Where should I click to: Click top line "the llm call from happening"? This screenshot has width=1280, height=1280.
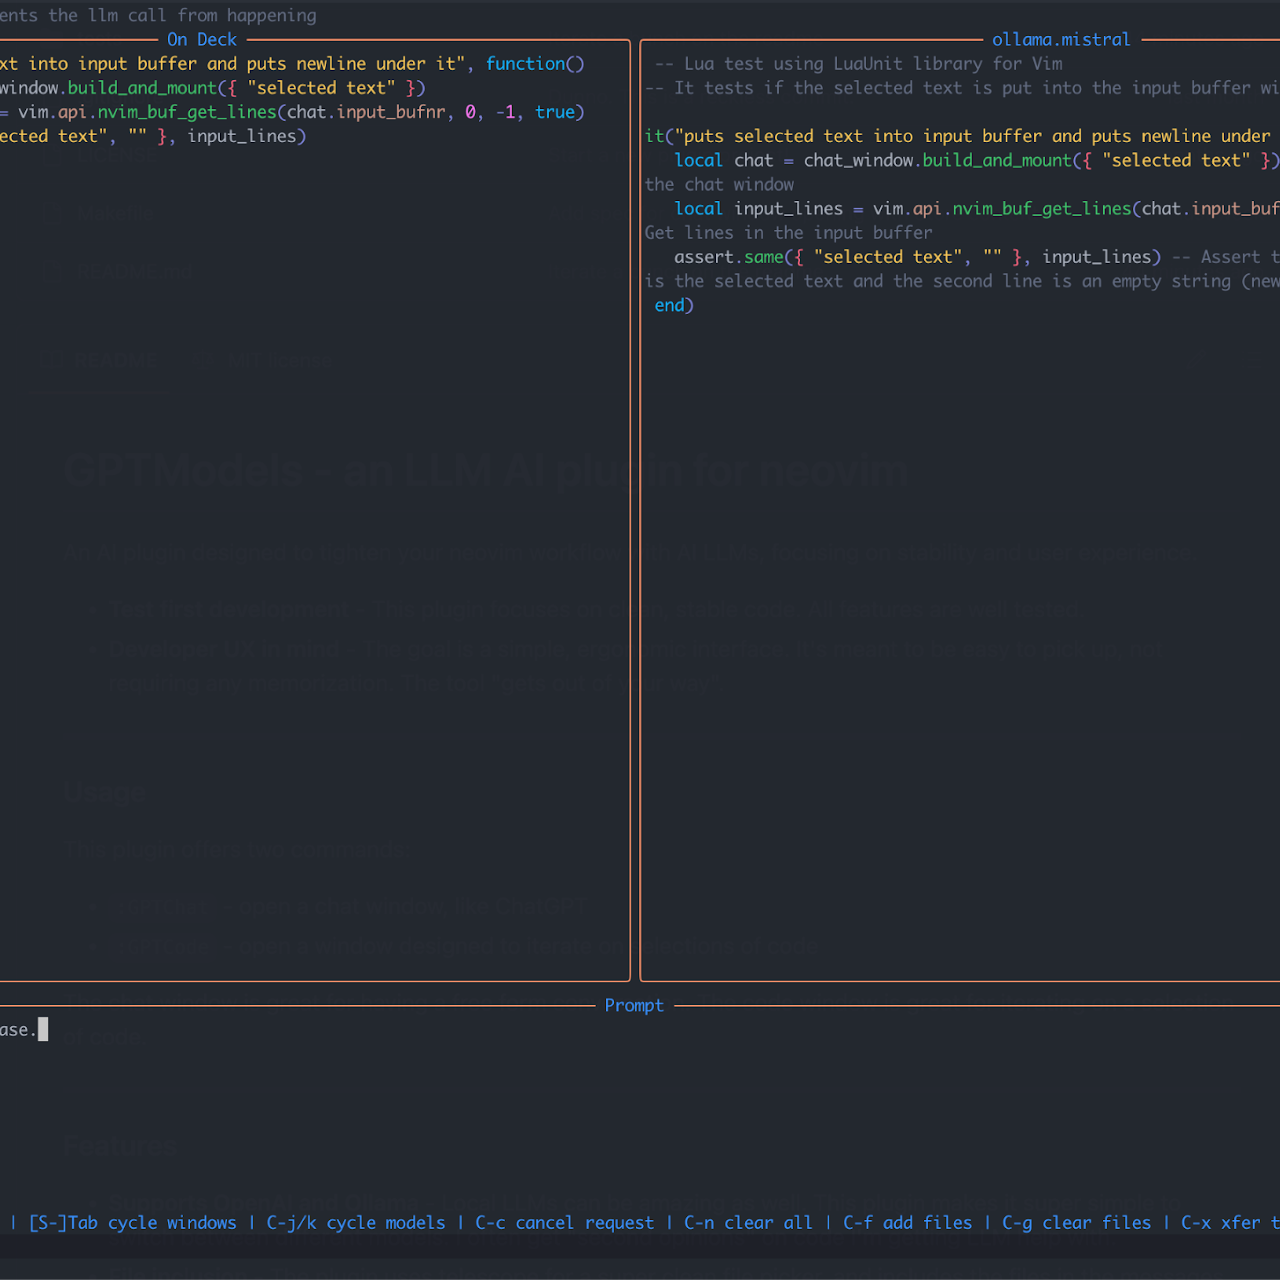click(x=183, y=16)
